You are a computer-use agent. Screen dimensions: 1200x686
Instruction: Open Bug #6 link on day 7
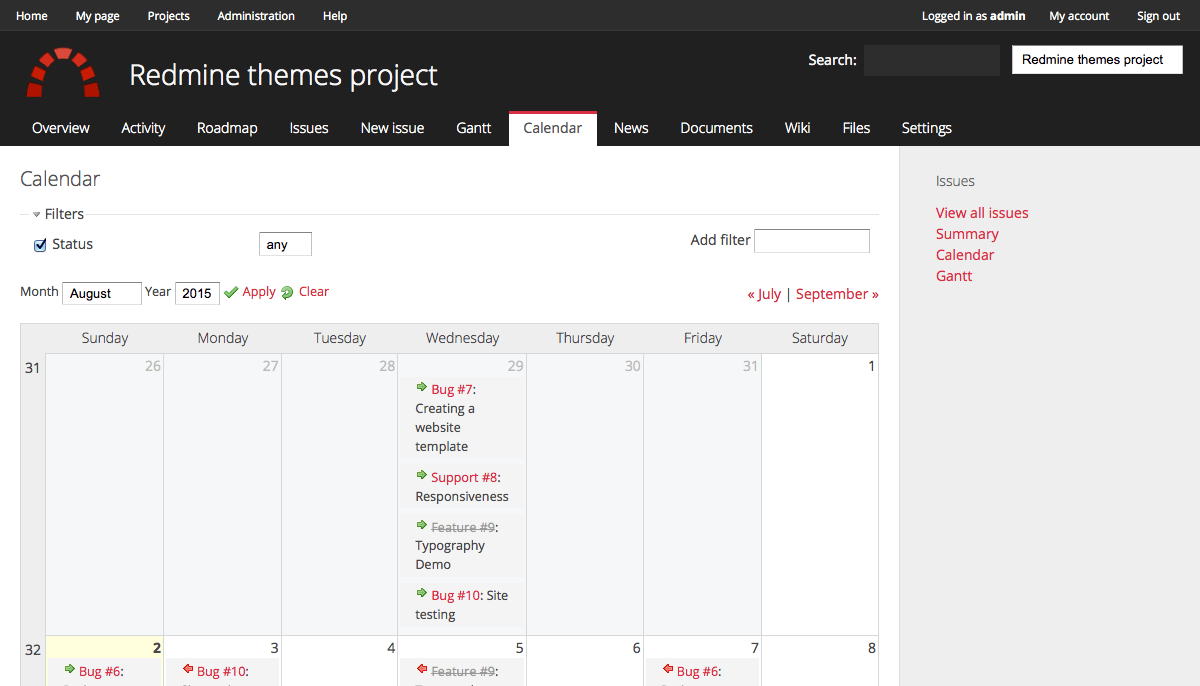[x=698, y=671]
